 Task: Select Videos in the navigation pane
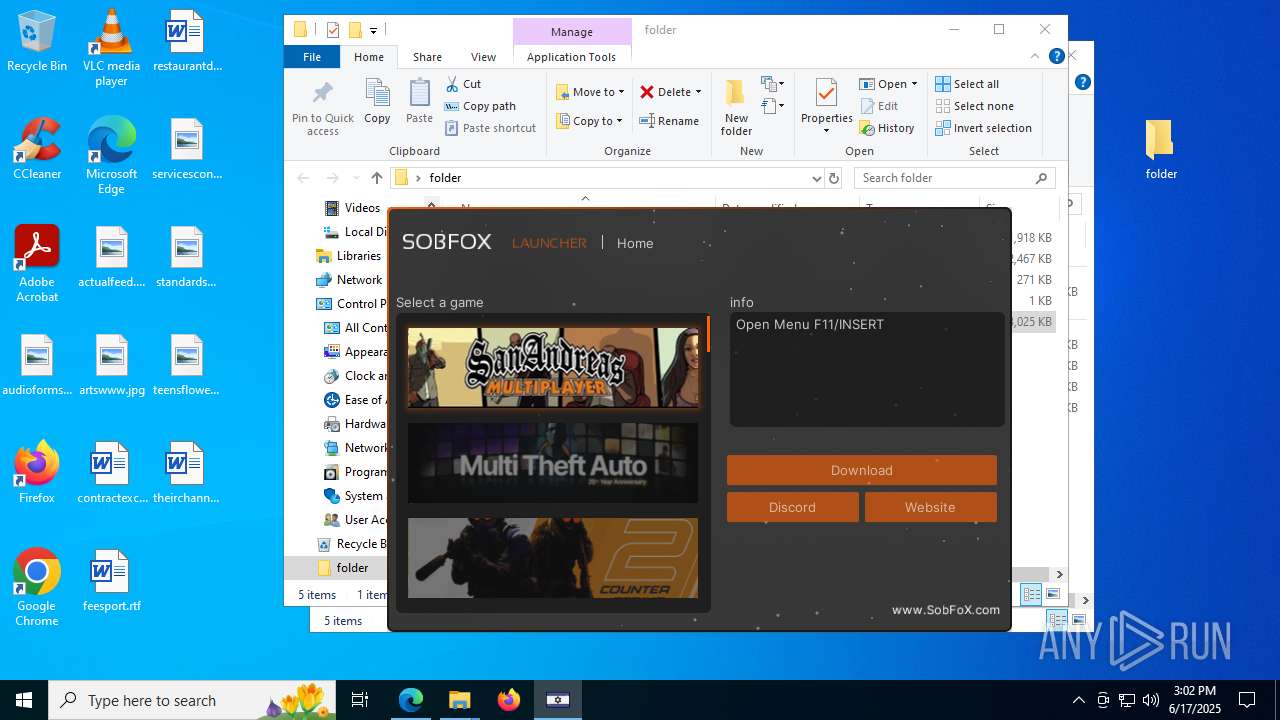(x=352, y=208)
